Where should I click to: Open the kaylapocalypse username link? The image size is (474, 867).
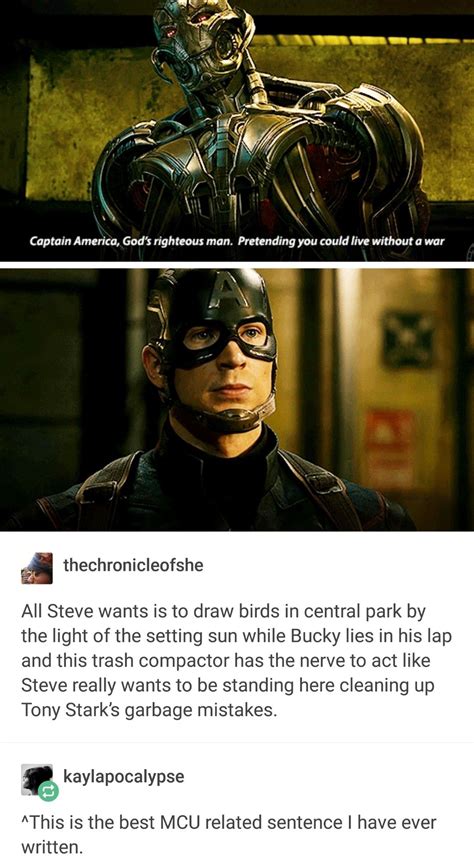tap(124, 776)
